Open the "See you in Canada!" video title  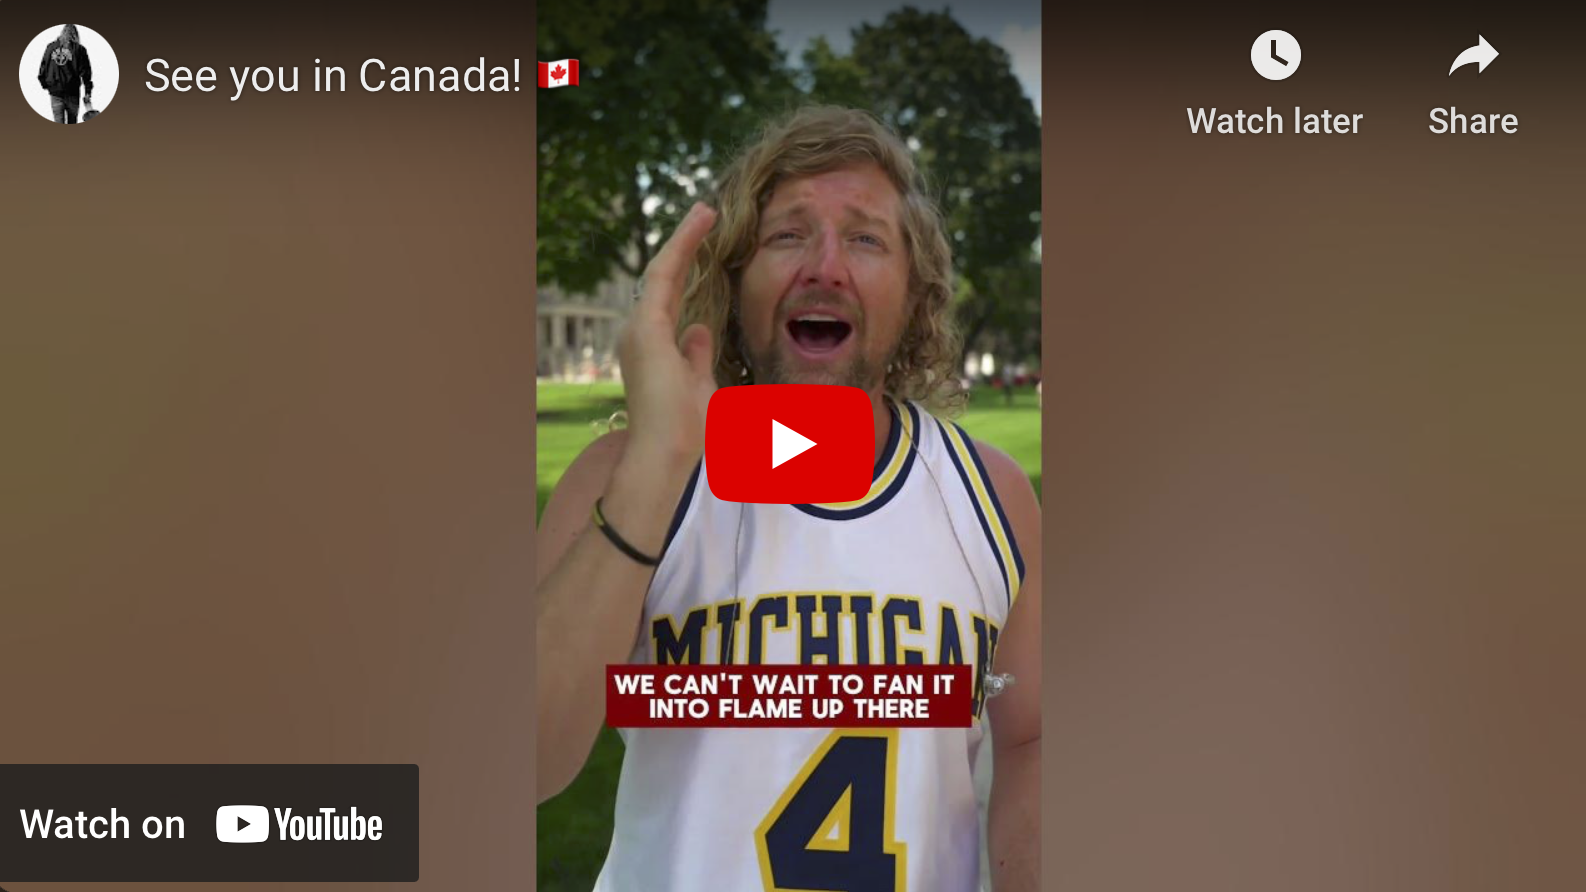tap(333, 76)
